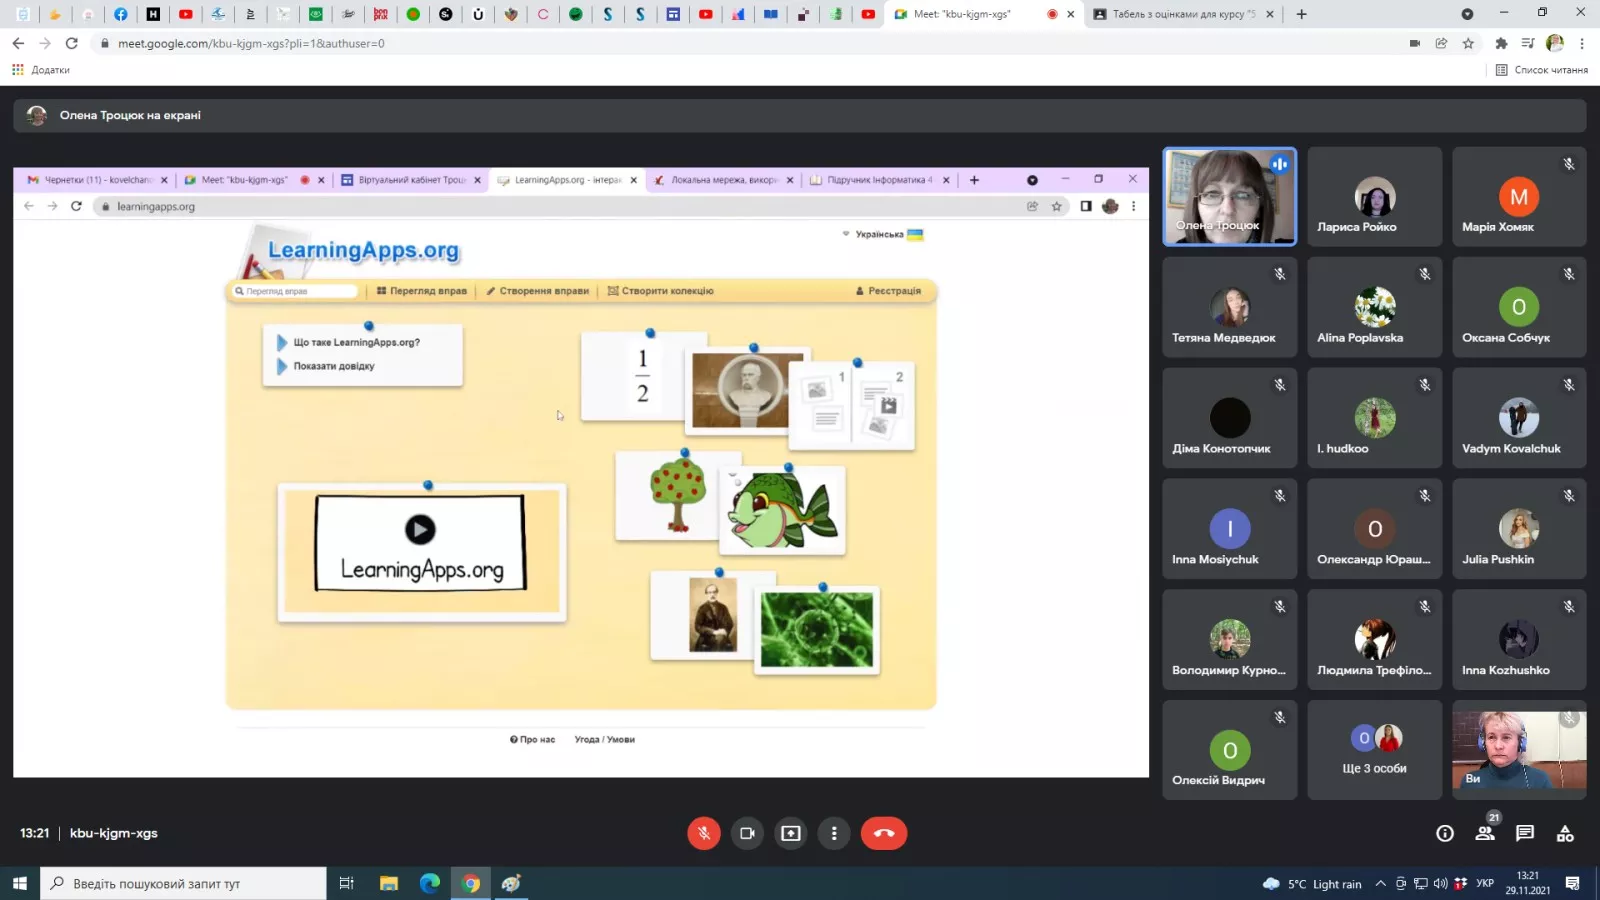
Task: Click the Windows taskbar search box
Action: tap(184, 883)
